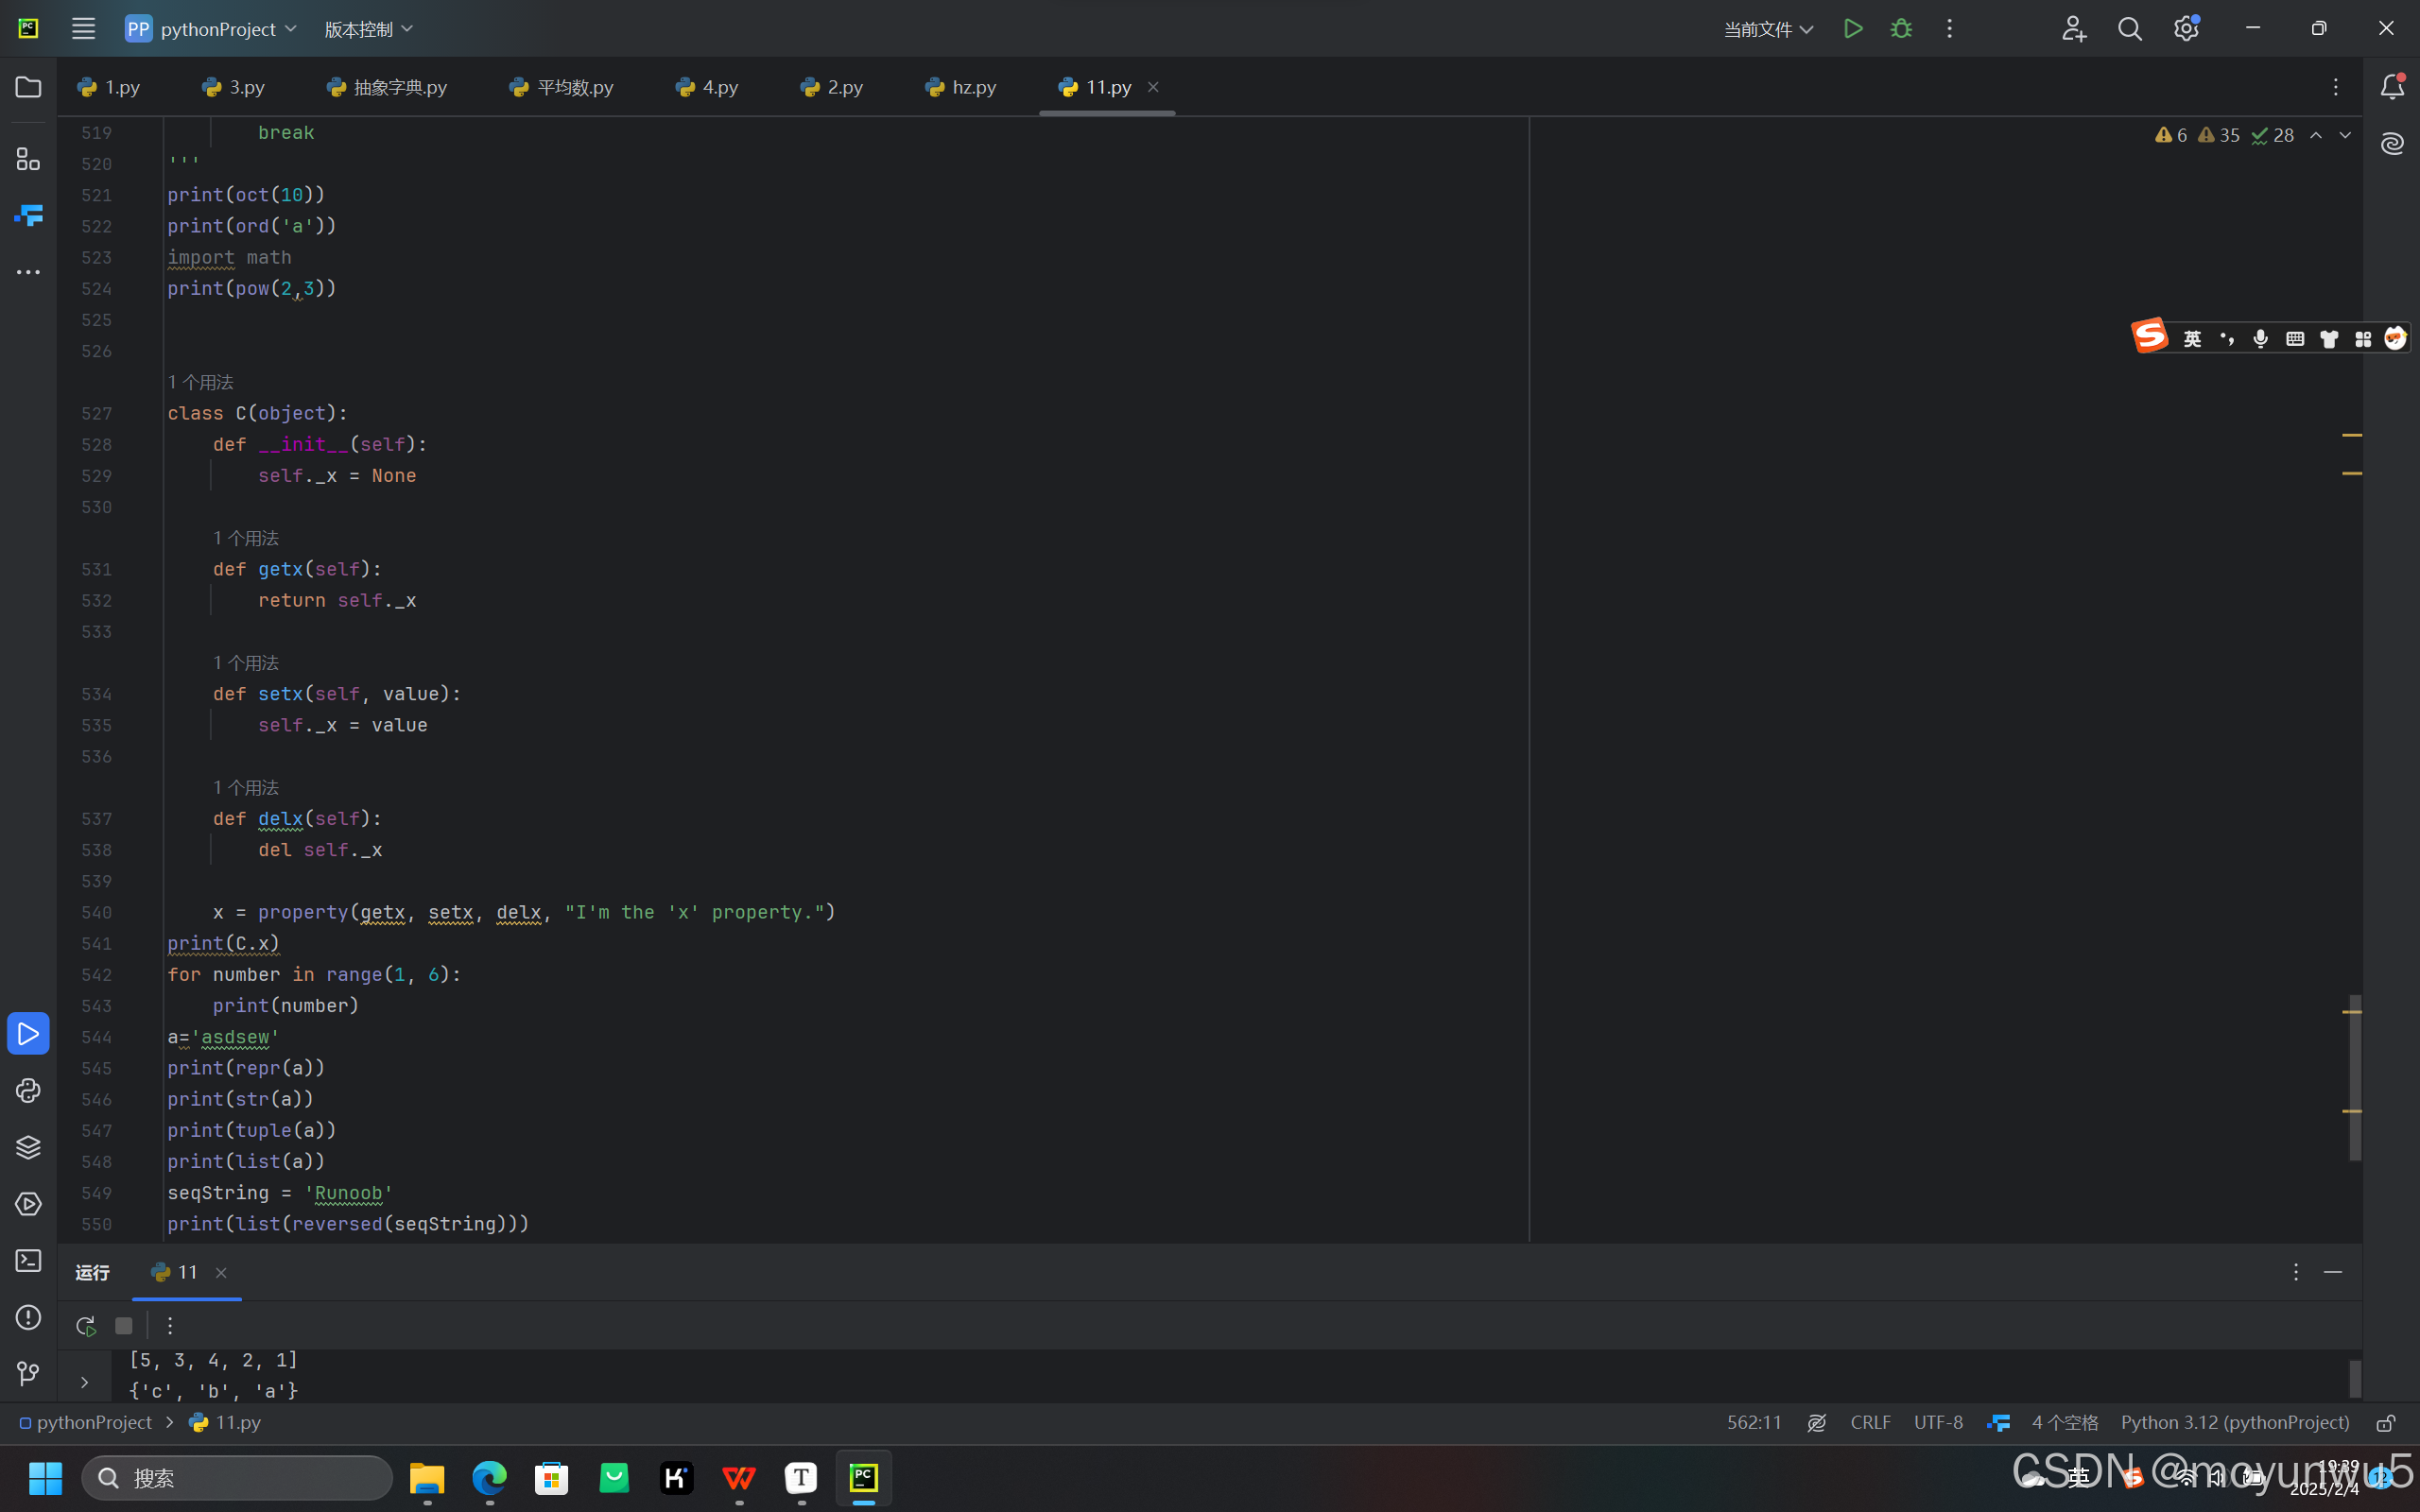This screenshot has height=1512, width=2420.
Task: Click the UTF-8 encoding status widget
Action: point(1937,1422)
